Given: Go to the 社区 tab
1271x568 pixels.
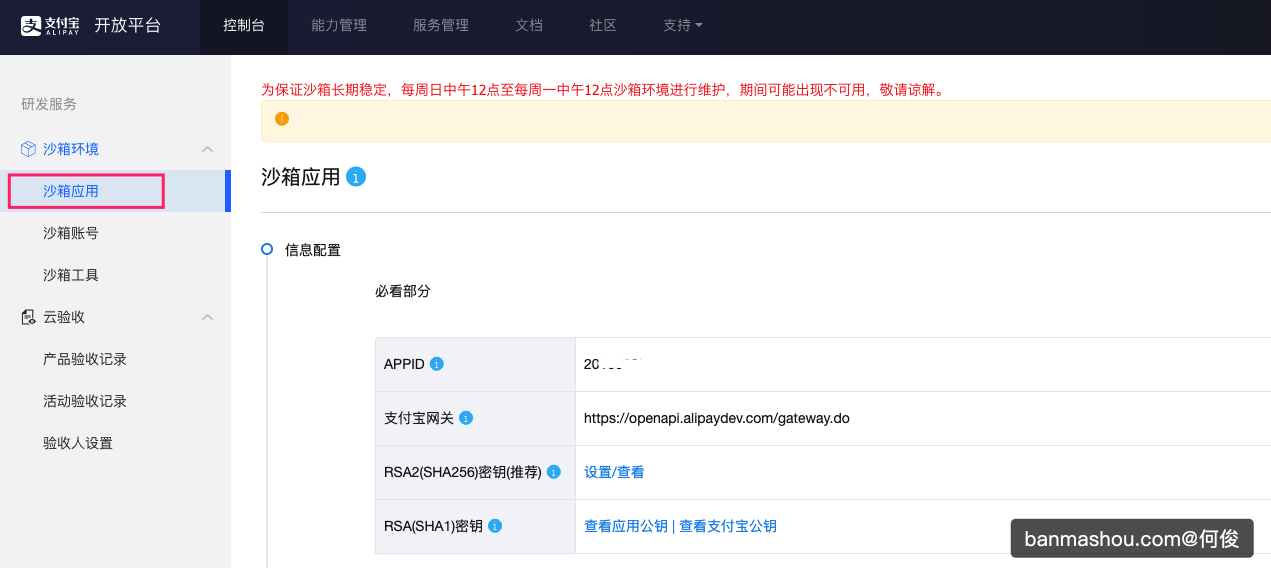Looking at the screenshot, I should click(603, 26).
